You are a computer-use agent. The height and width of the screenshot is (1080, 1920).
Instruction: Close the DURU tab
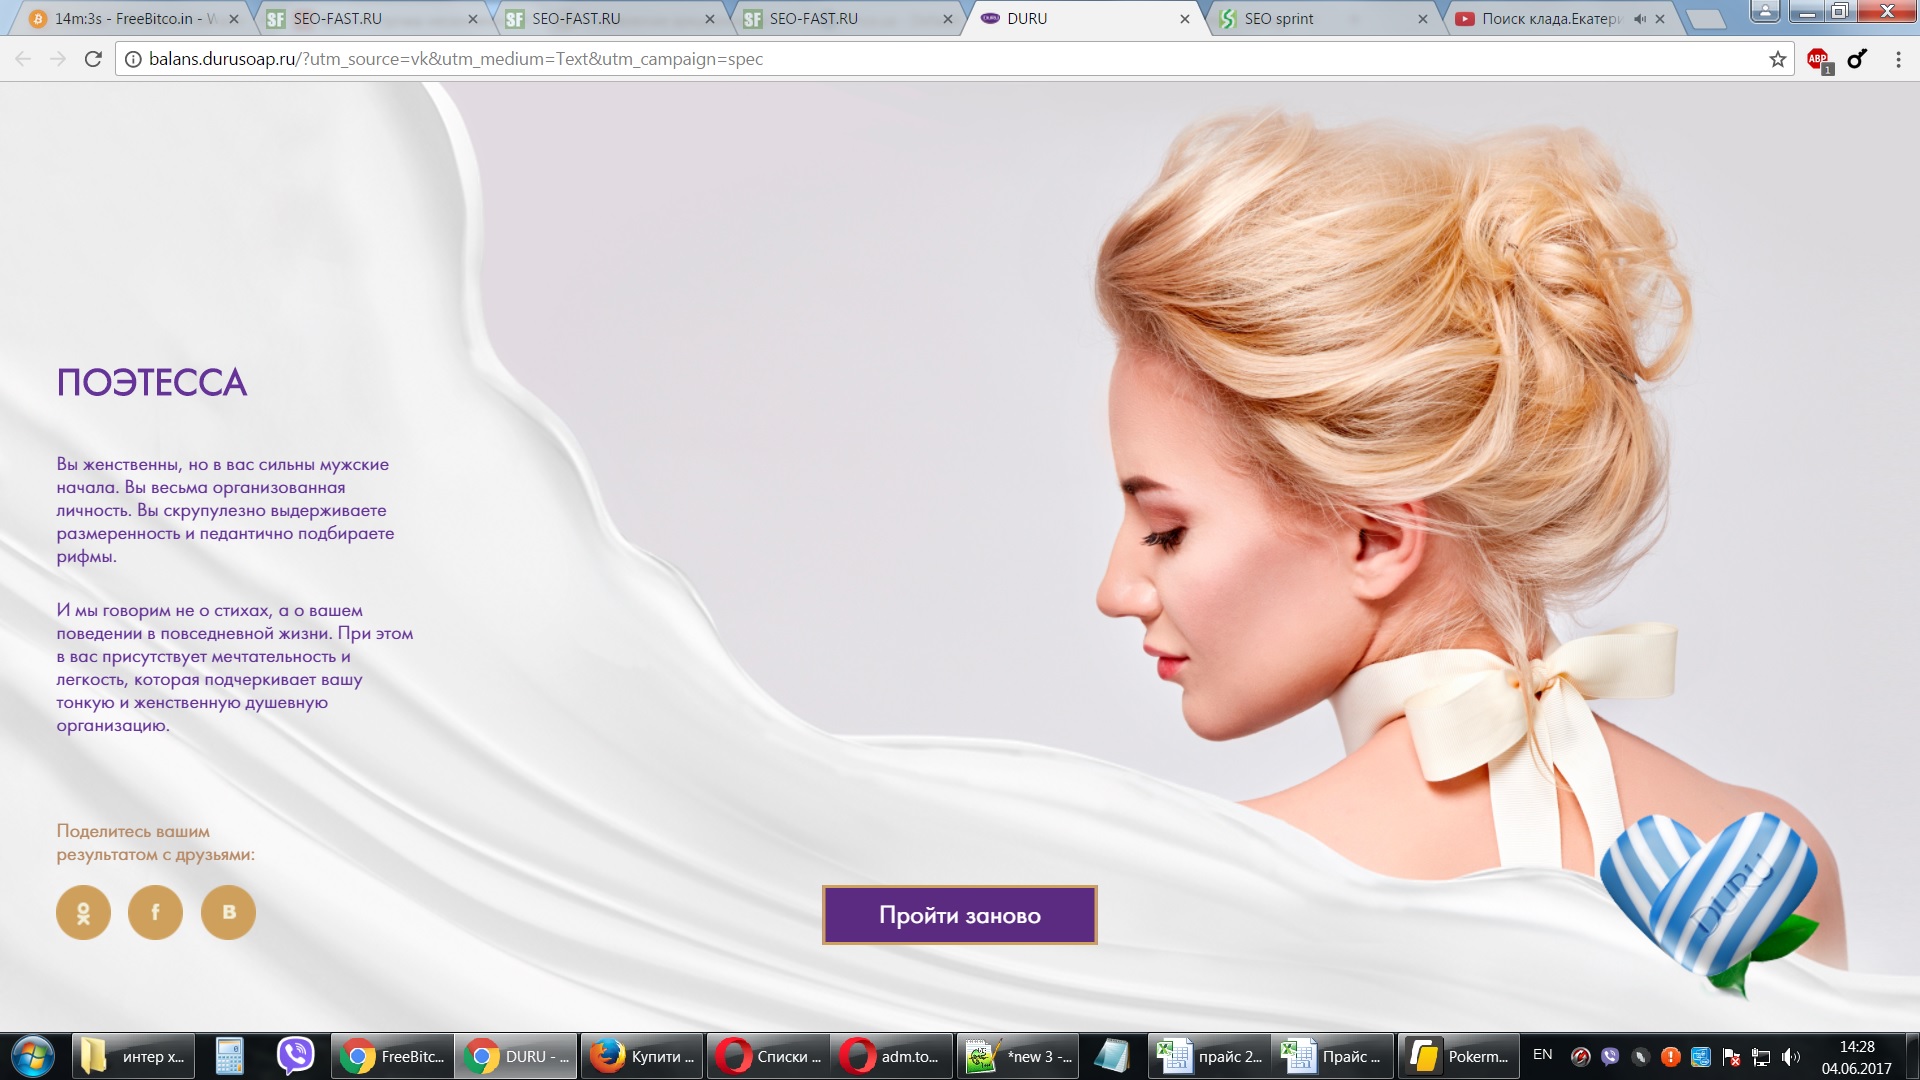(1185, 19)
